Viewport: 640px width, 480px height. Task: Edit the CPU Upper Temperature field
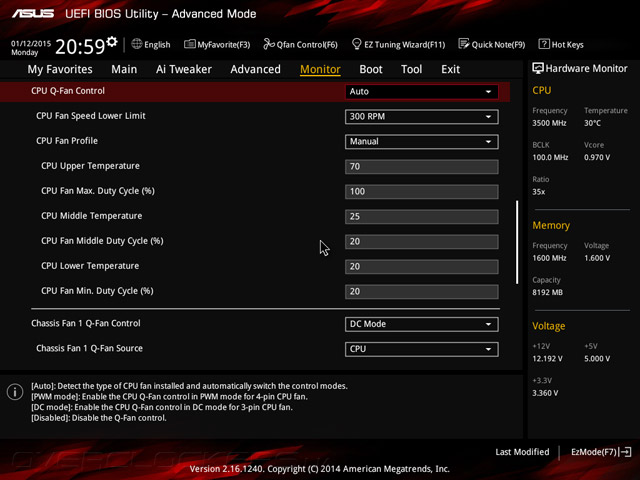point(422,167)
